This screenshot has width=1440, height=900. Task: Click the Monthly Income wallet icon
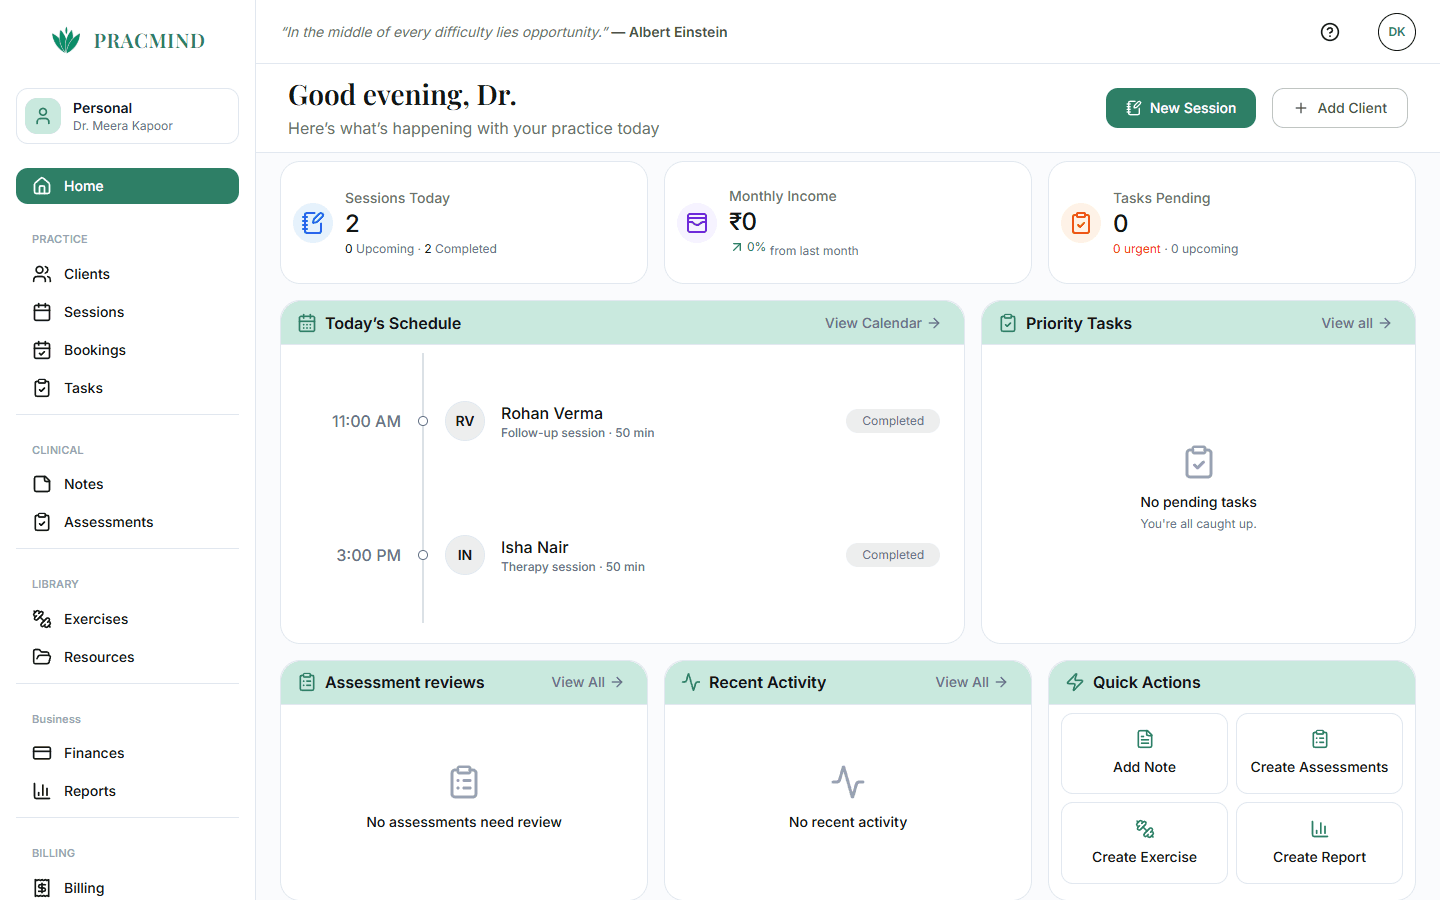(697, 223)
